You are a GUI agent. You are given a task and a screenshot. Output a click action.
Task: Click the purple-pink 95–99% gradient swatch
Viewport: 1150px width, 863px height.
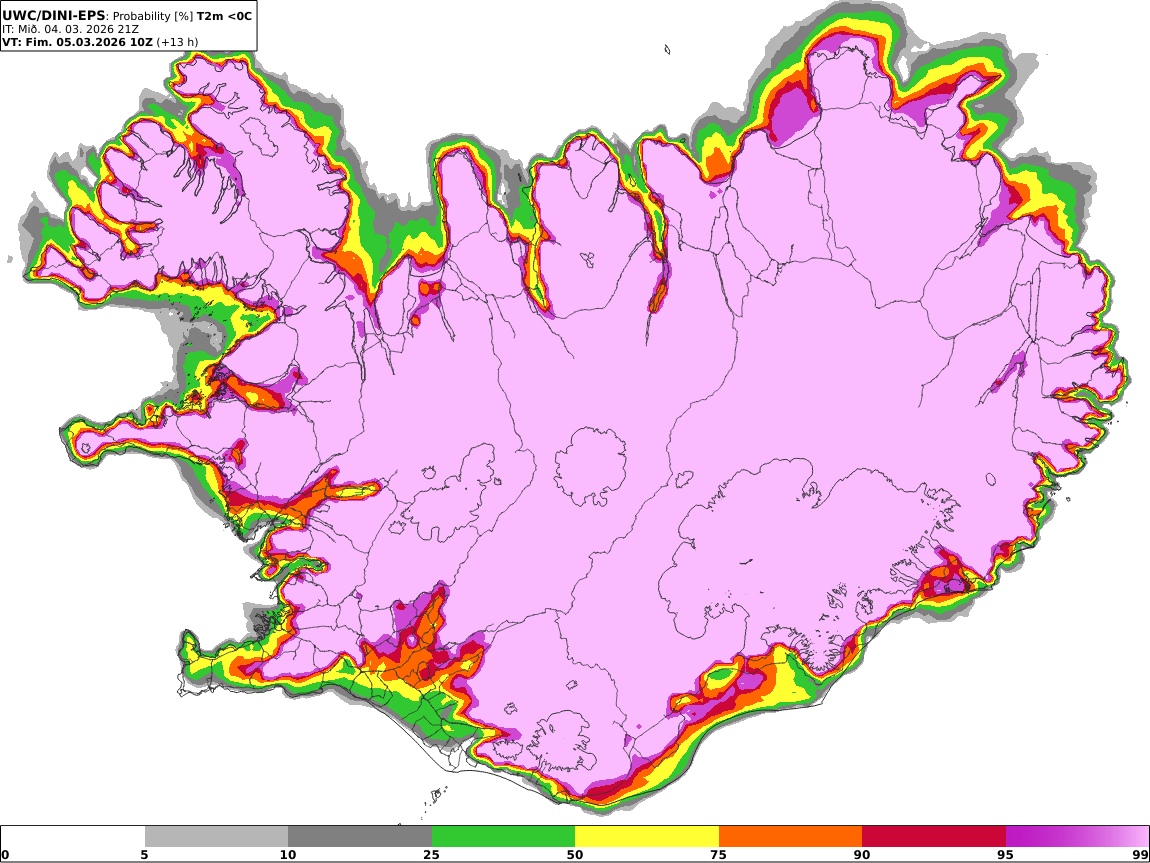[1077, 837]
